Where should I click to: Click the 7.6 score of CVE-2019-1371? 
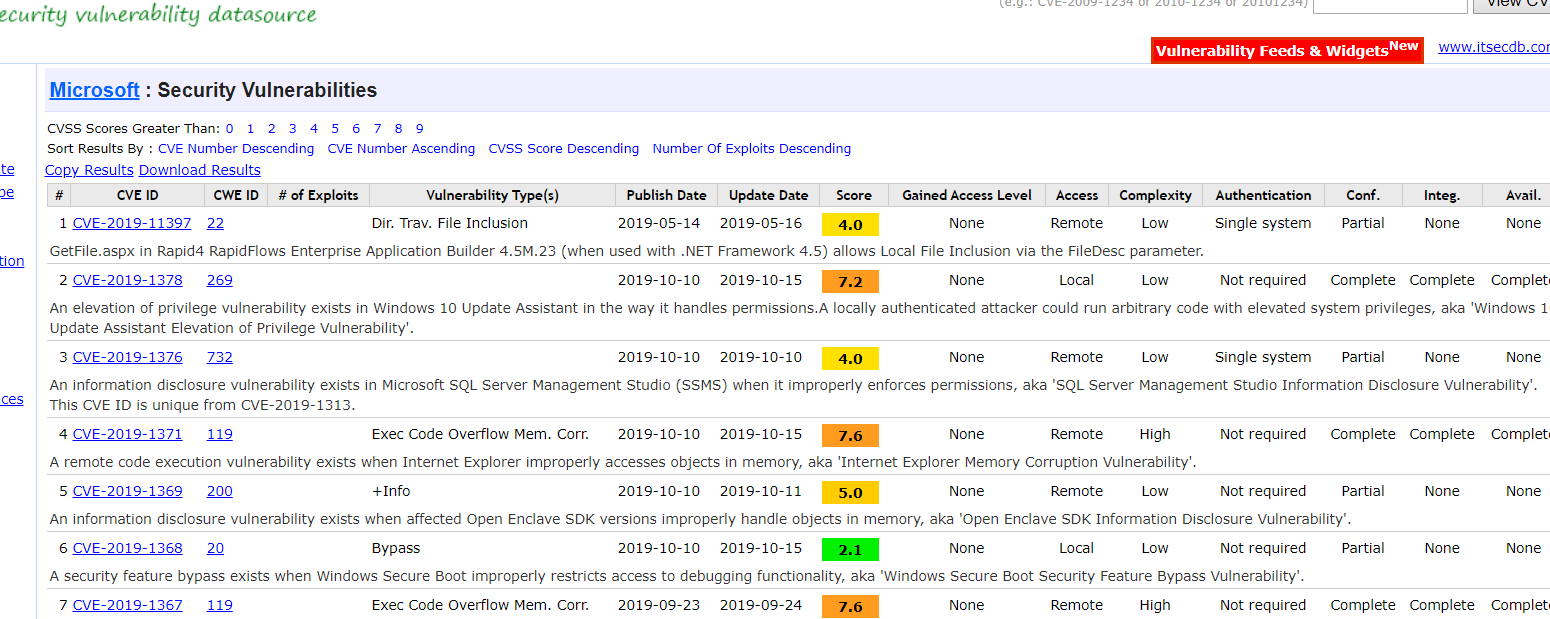point(850,435)
